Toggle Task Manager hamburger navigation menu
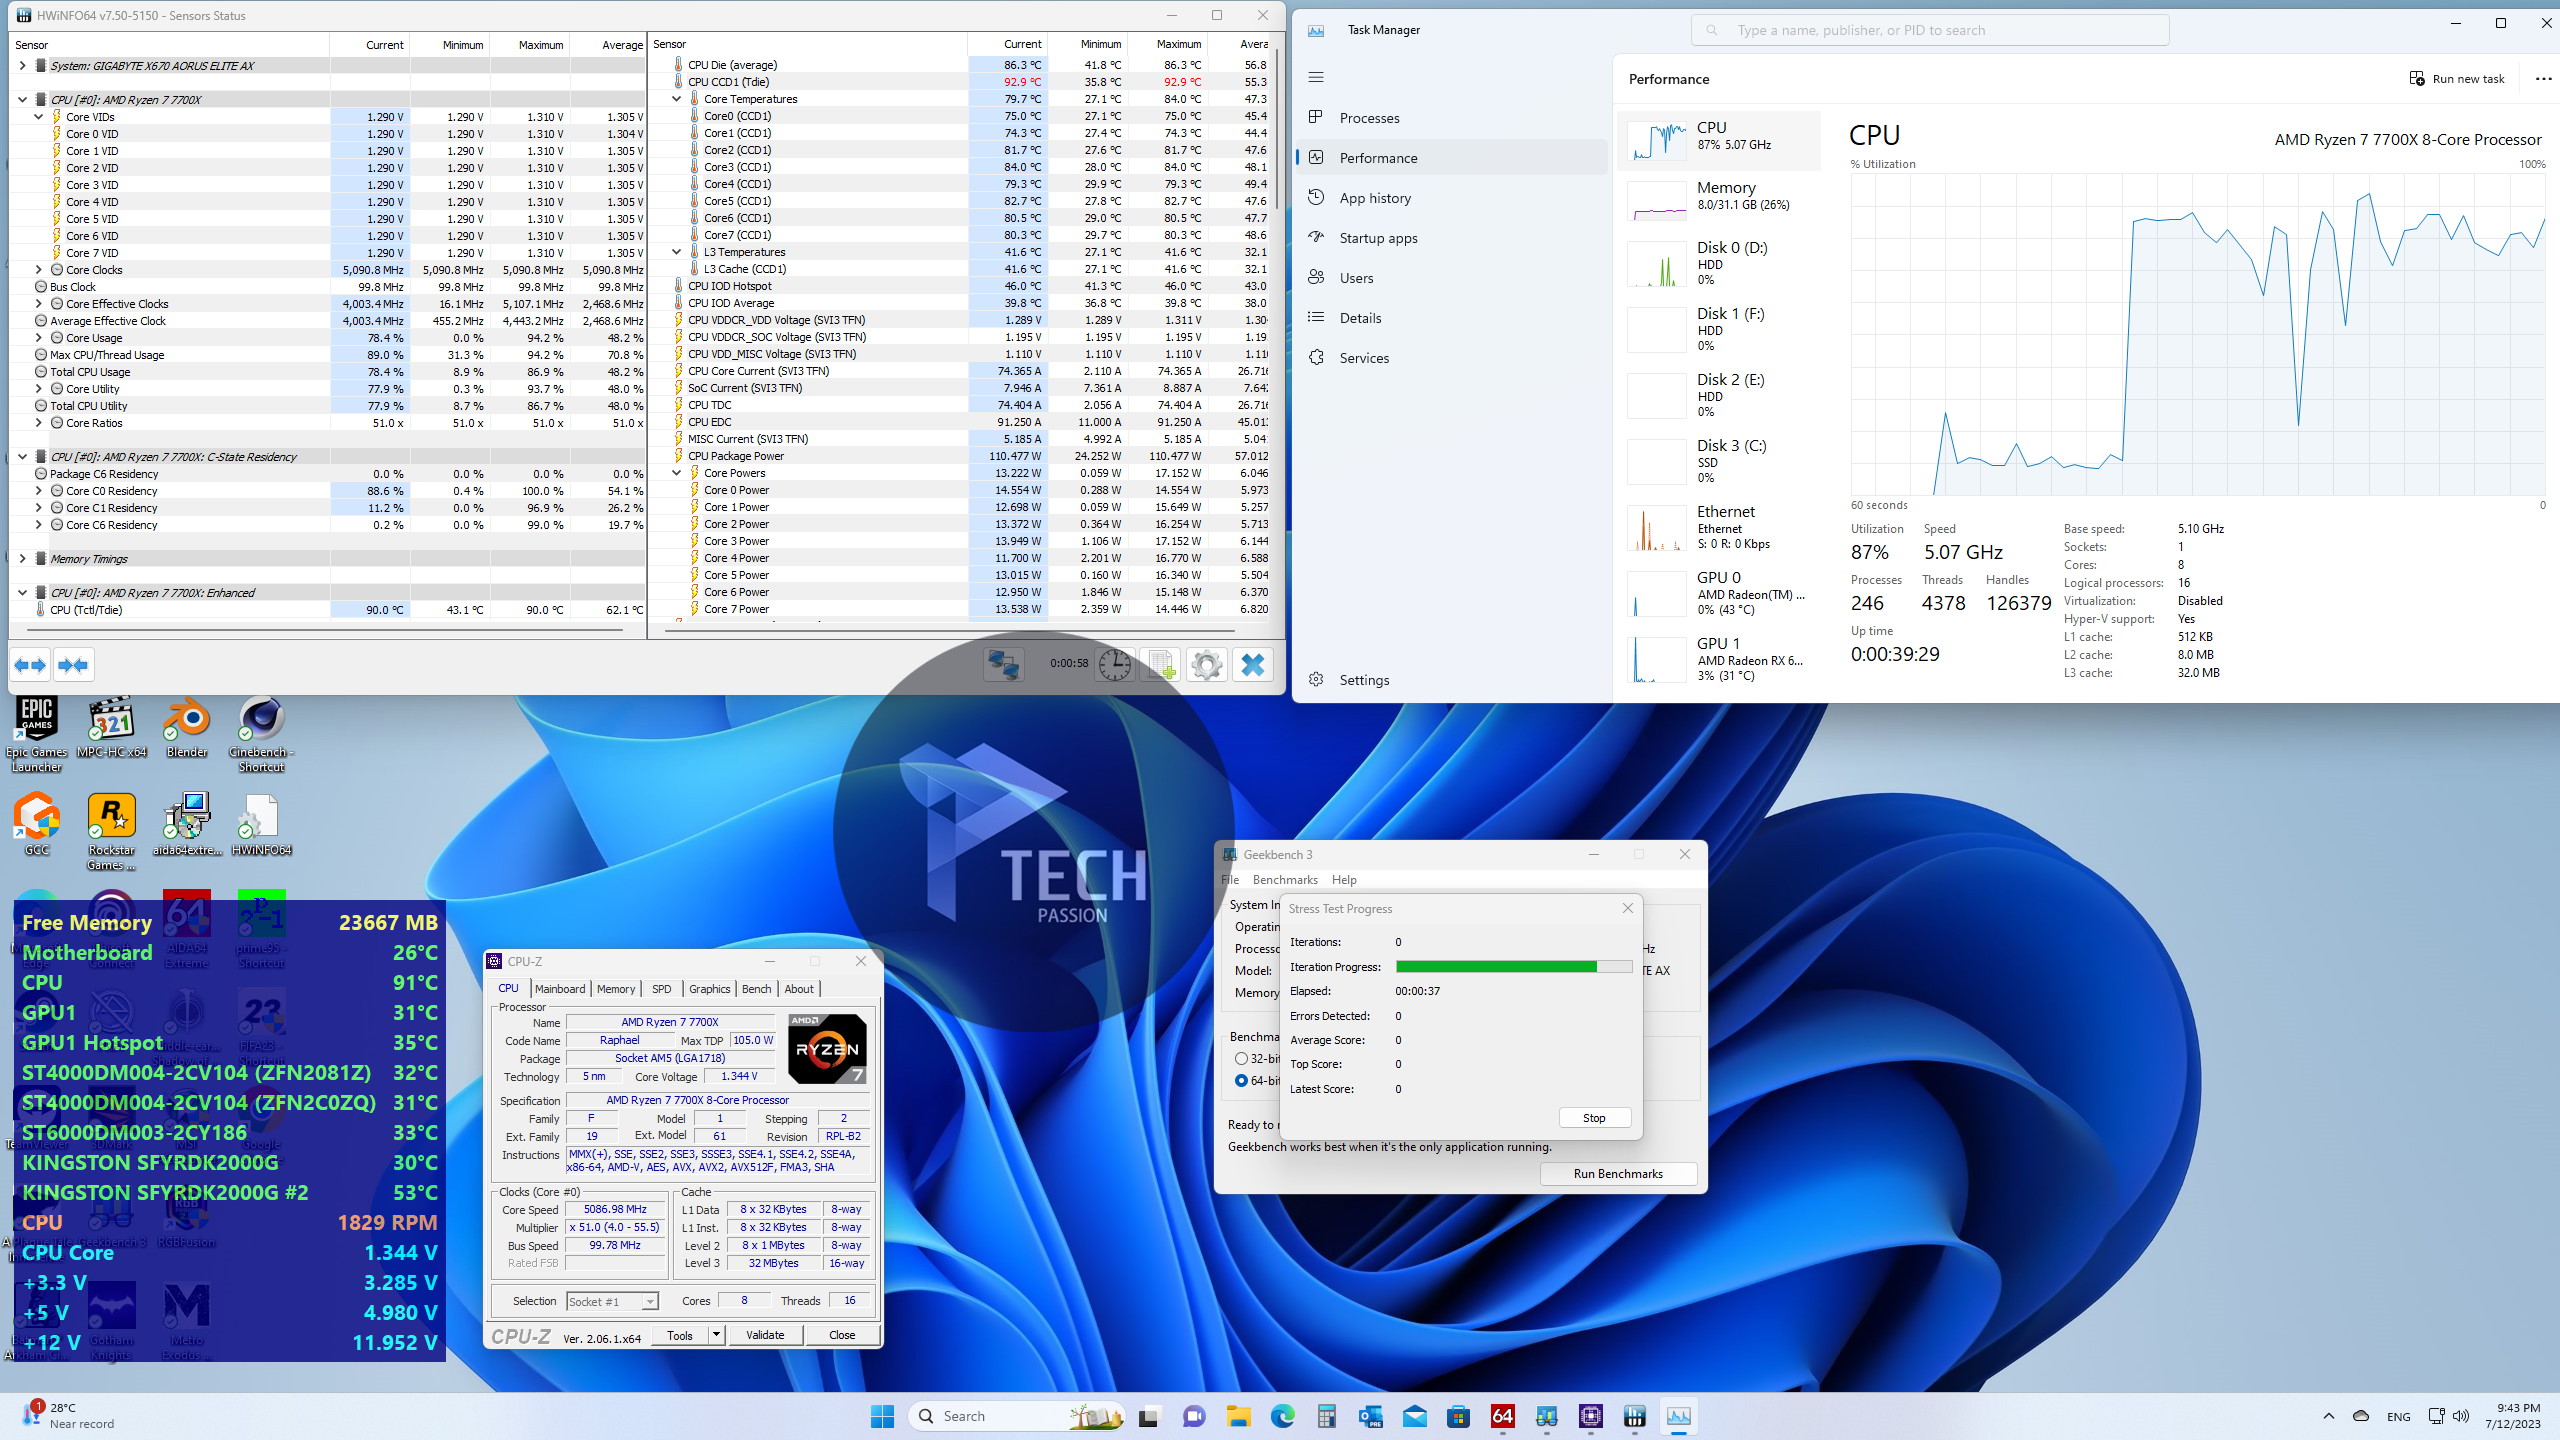The image size is (2560, 1440). pos(1316,77)
